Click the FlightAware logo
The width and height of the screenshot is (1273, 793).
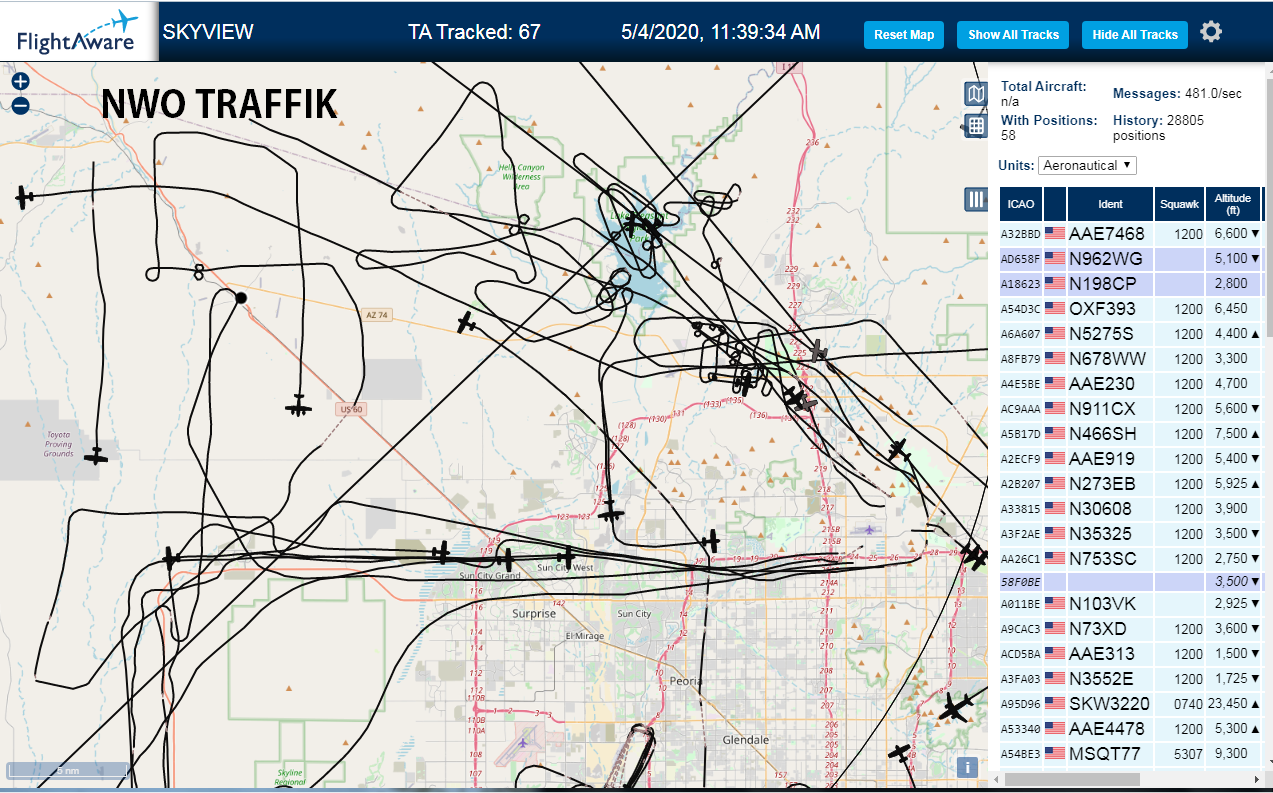coord(79,32)
